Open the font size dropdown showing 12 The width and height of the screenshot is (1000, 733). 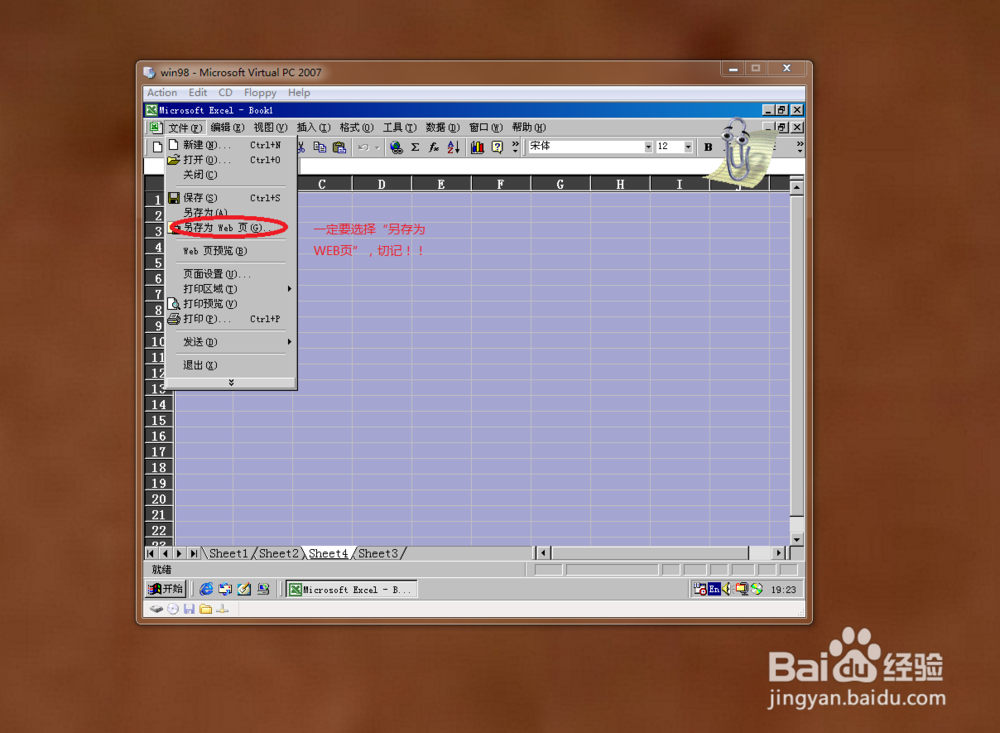688,147
